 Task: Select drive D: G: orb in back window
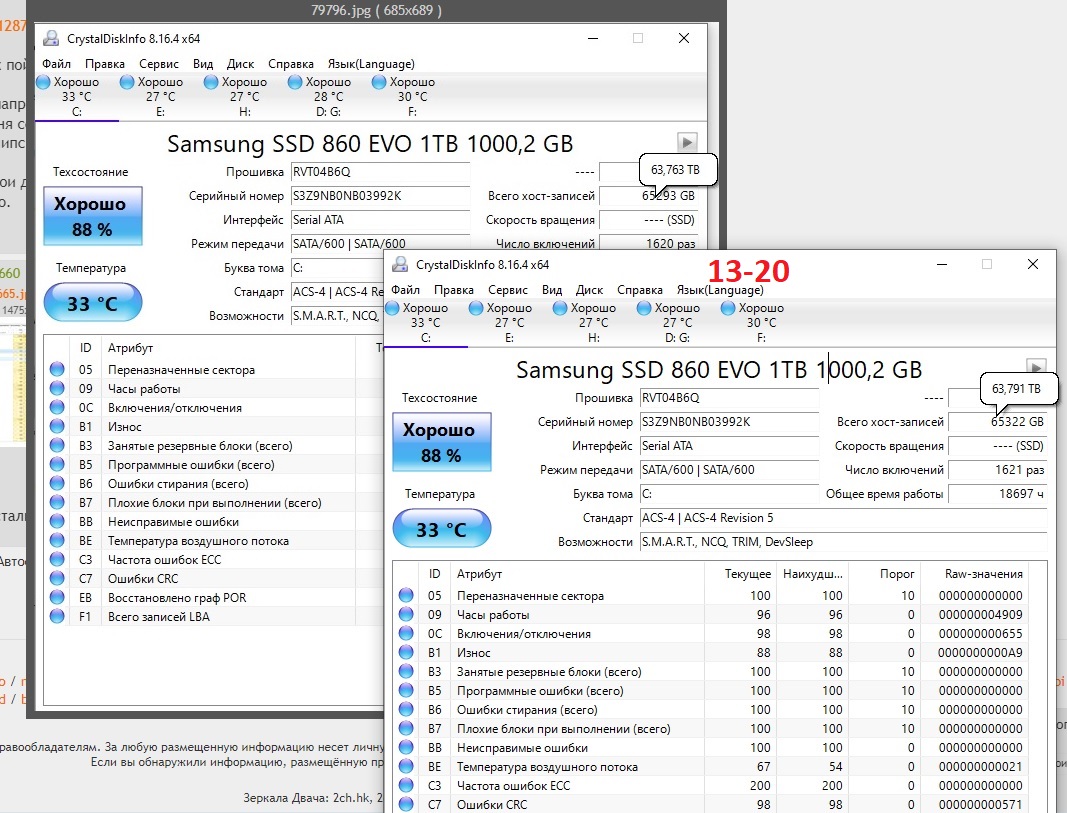pos(295,82)
